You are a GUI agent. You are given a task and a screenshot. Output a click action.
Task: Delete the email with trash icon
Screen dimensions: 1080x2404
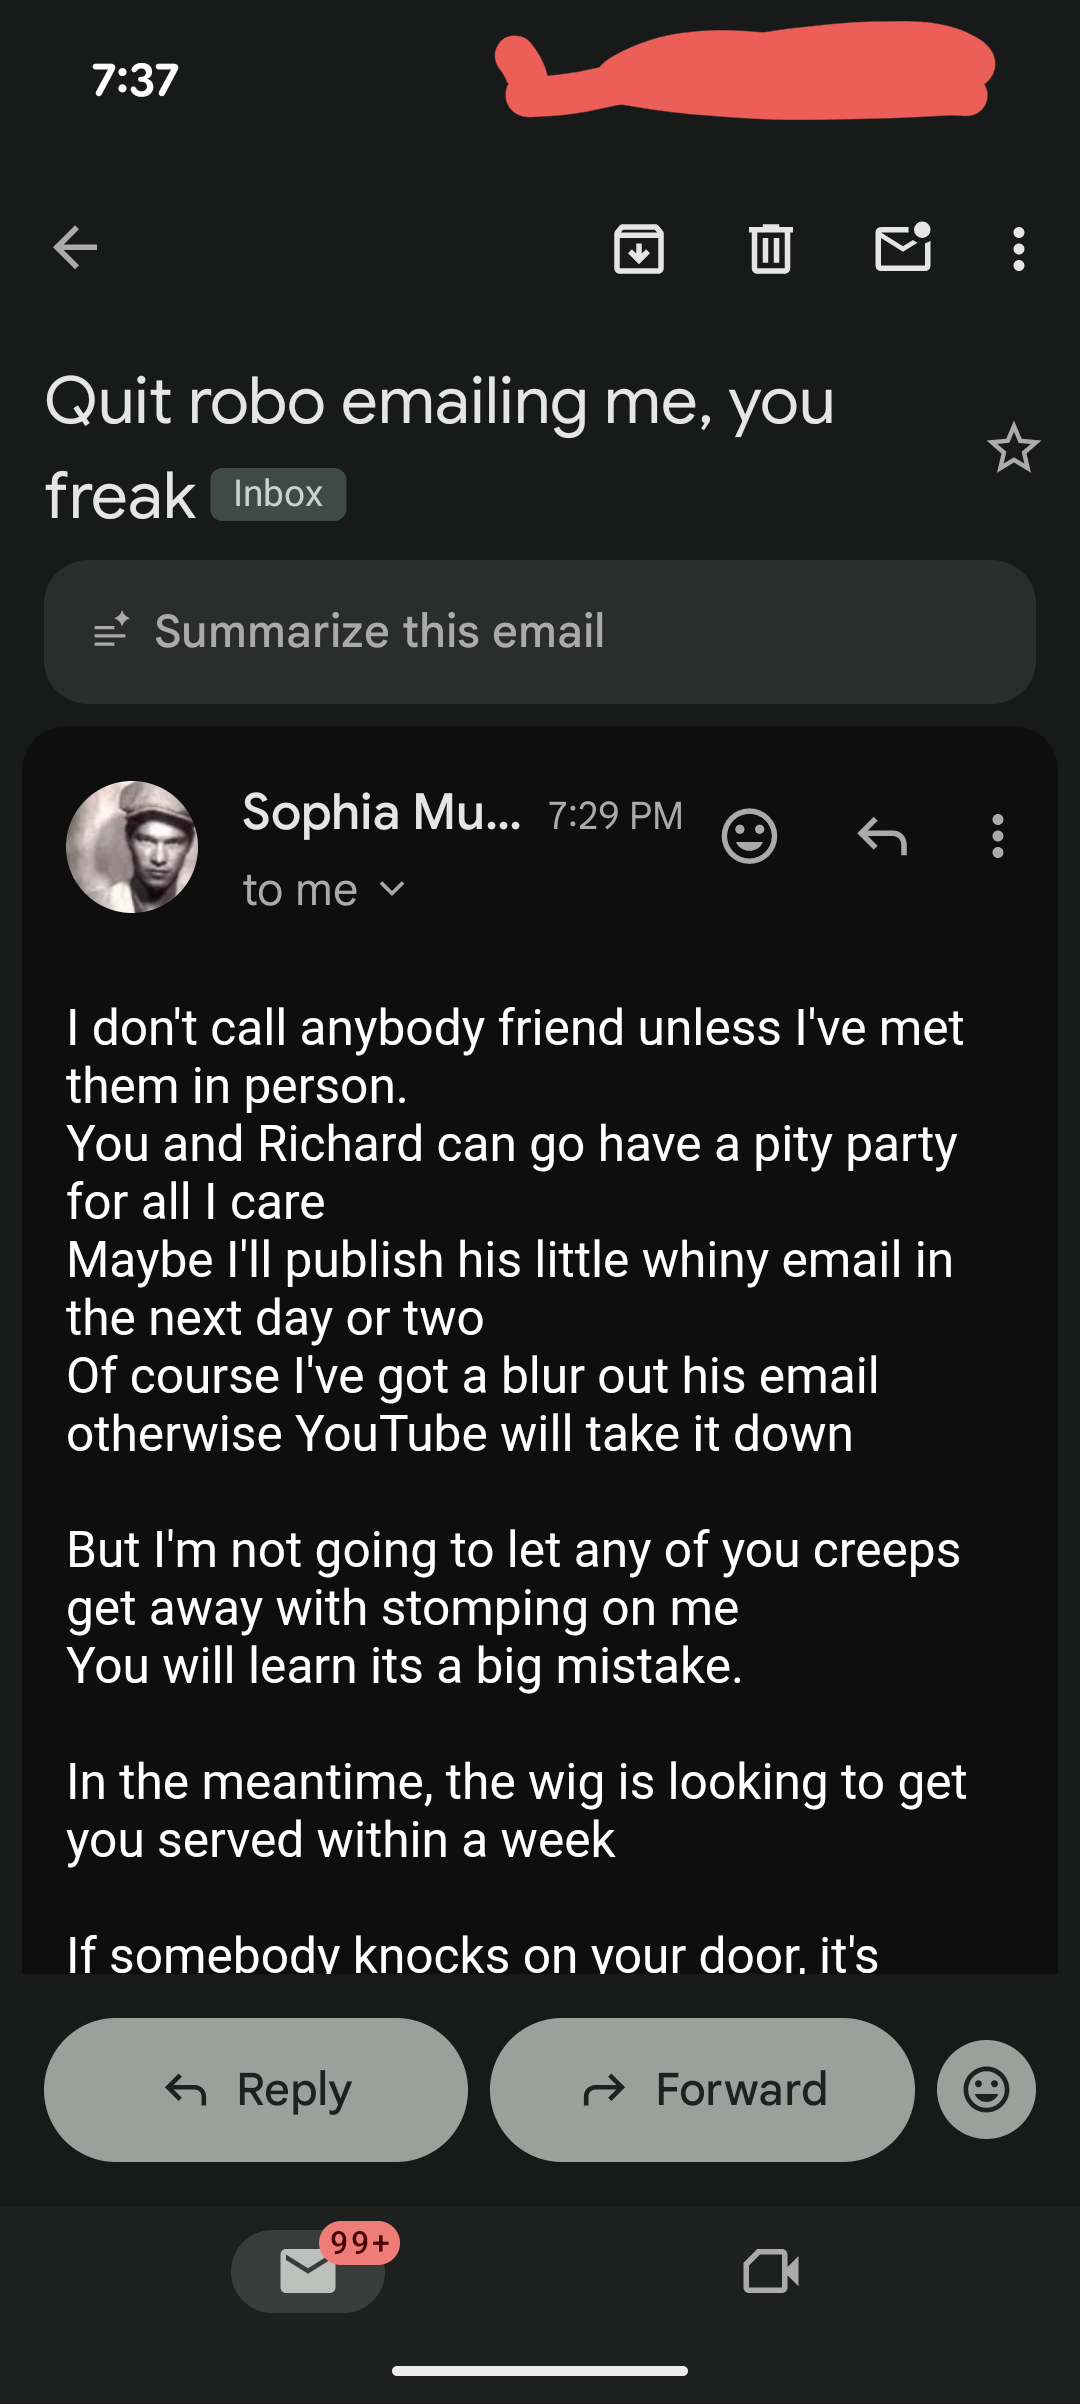coord(770,248)
